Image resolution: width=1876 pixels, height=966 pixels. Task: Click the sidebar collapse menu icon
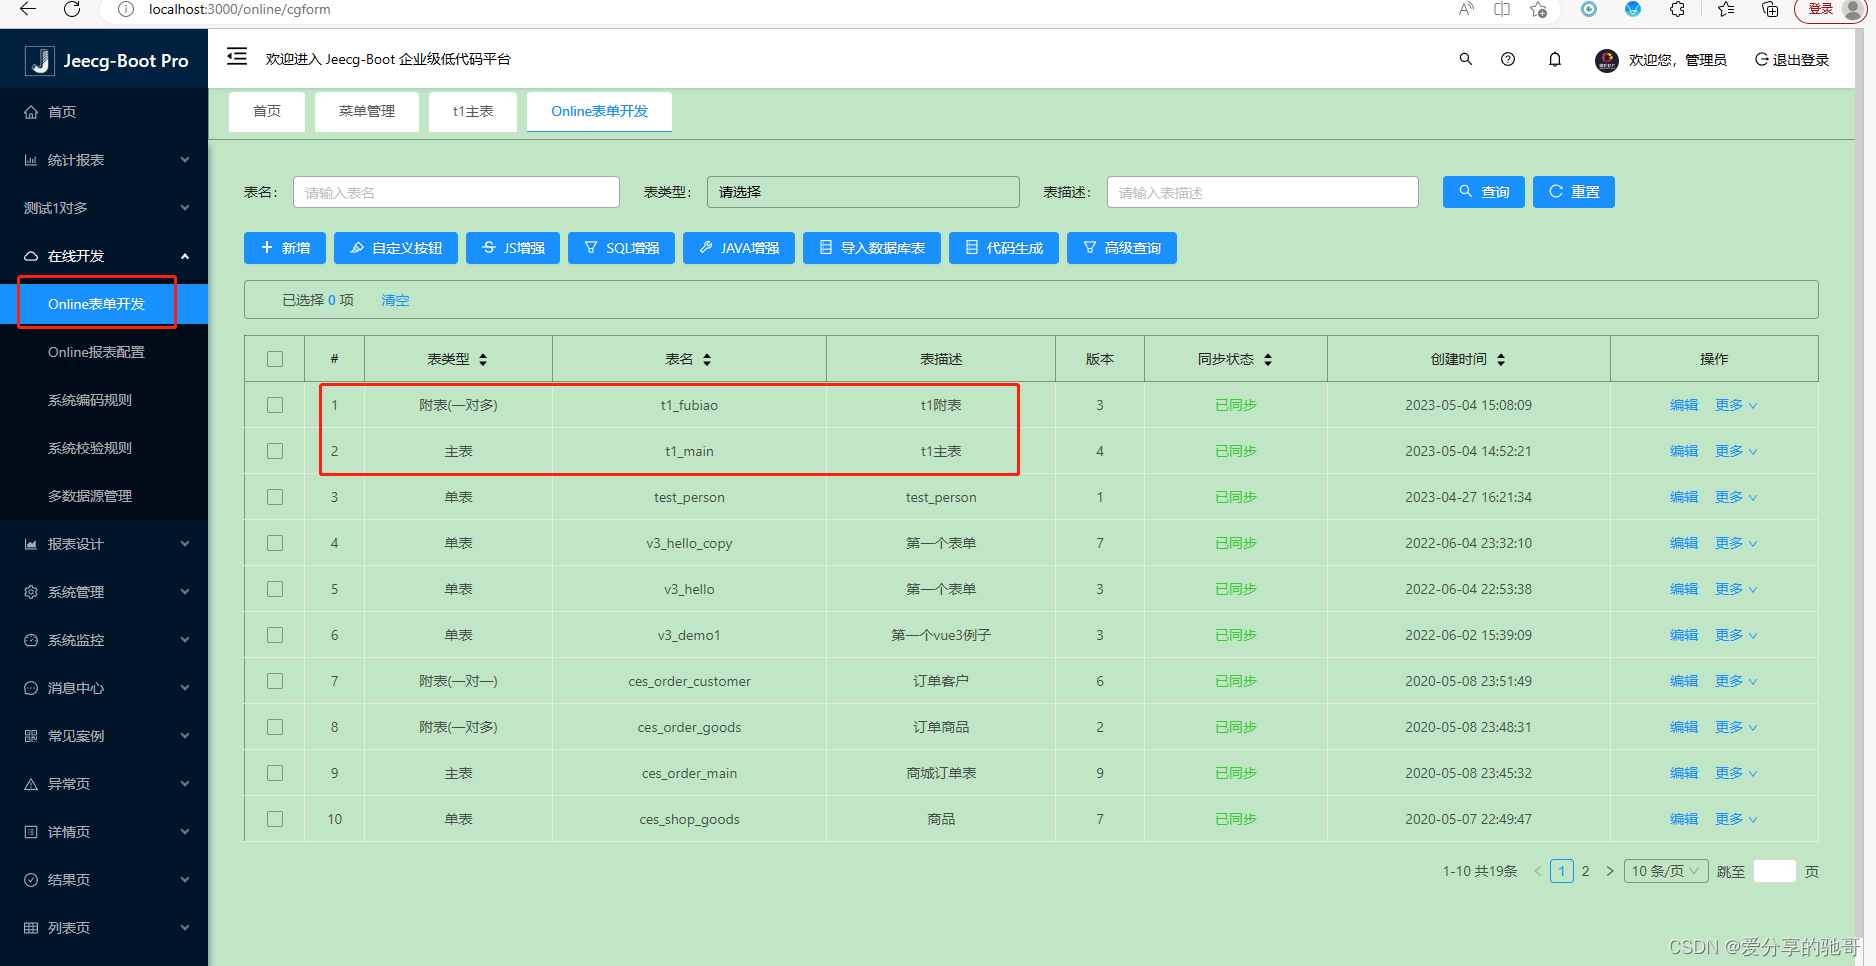pos(237,57)
